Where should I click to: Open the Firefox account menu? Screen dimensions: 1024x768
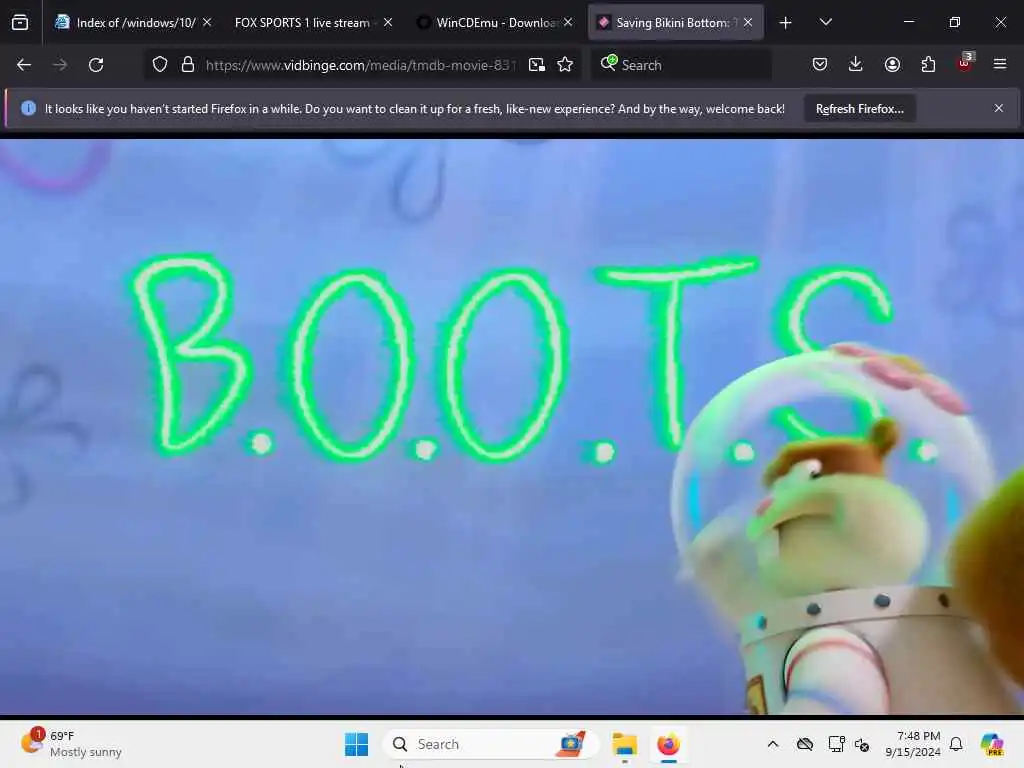[x=892, y=65]
